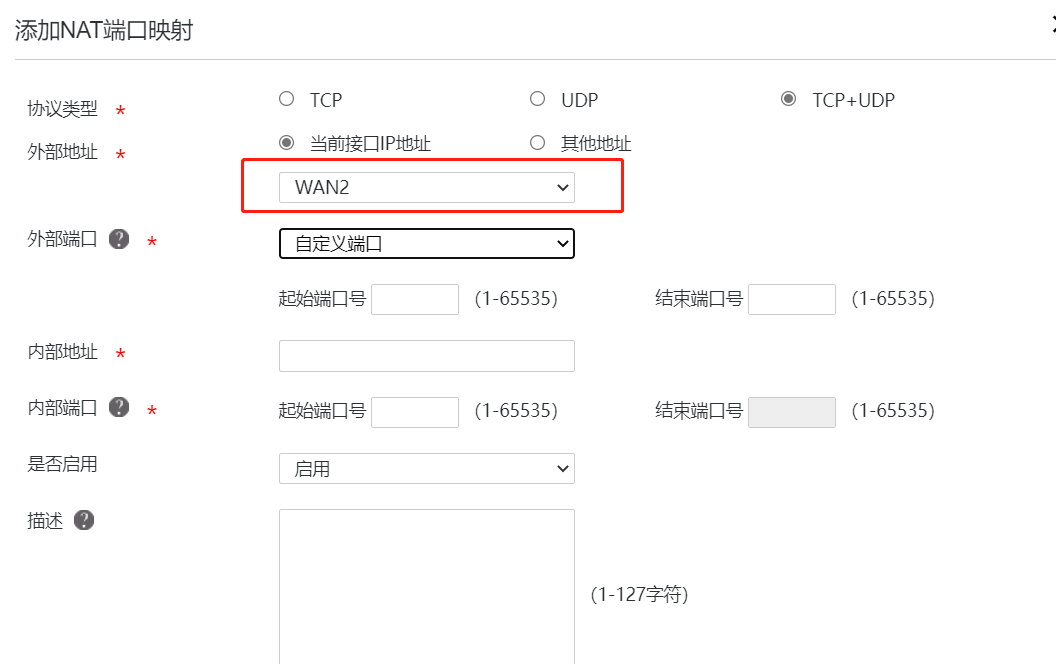This screenshot has height=664, width=1056.
Task: Choose 当前接口IP地址 radio option
Action: click(287, 143)
